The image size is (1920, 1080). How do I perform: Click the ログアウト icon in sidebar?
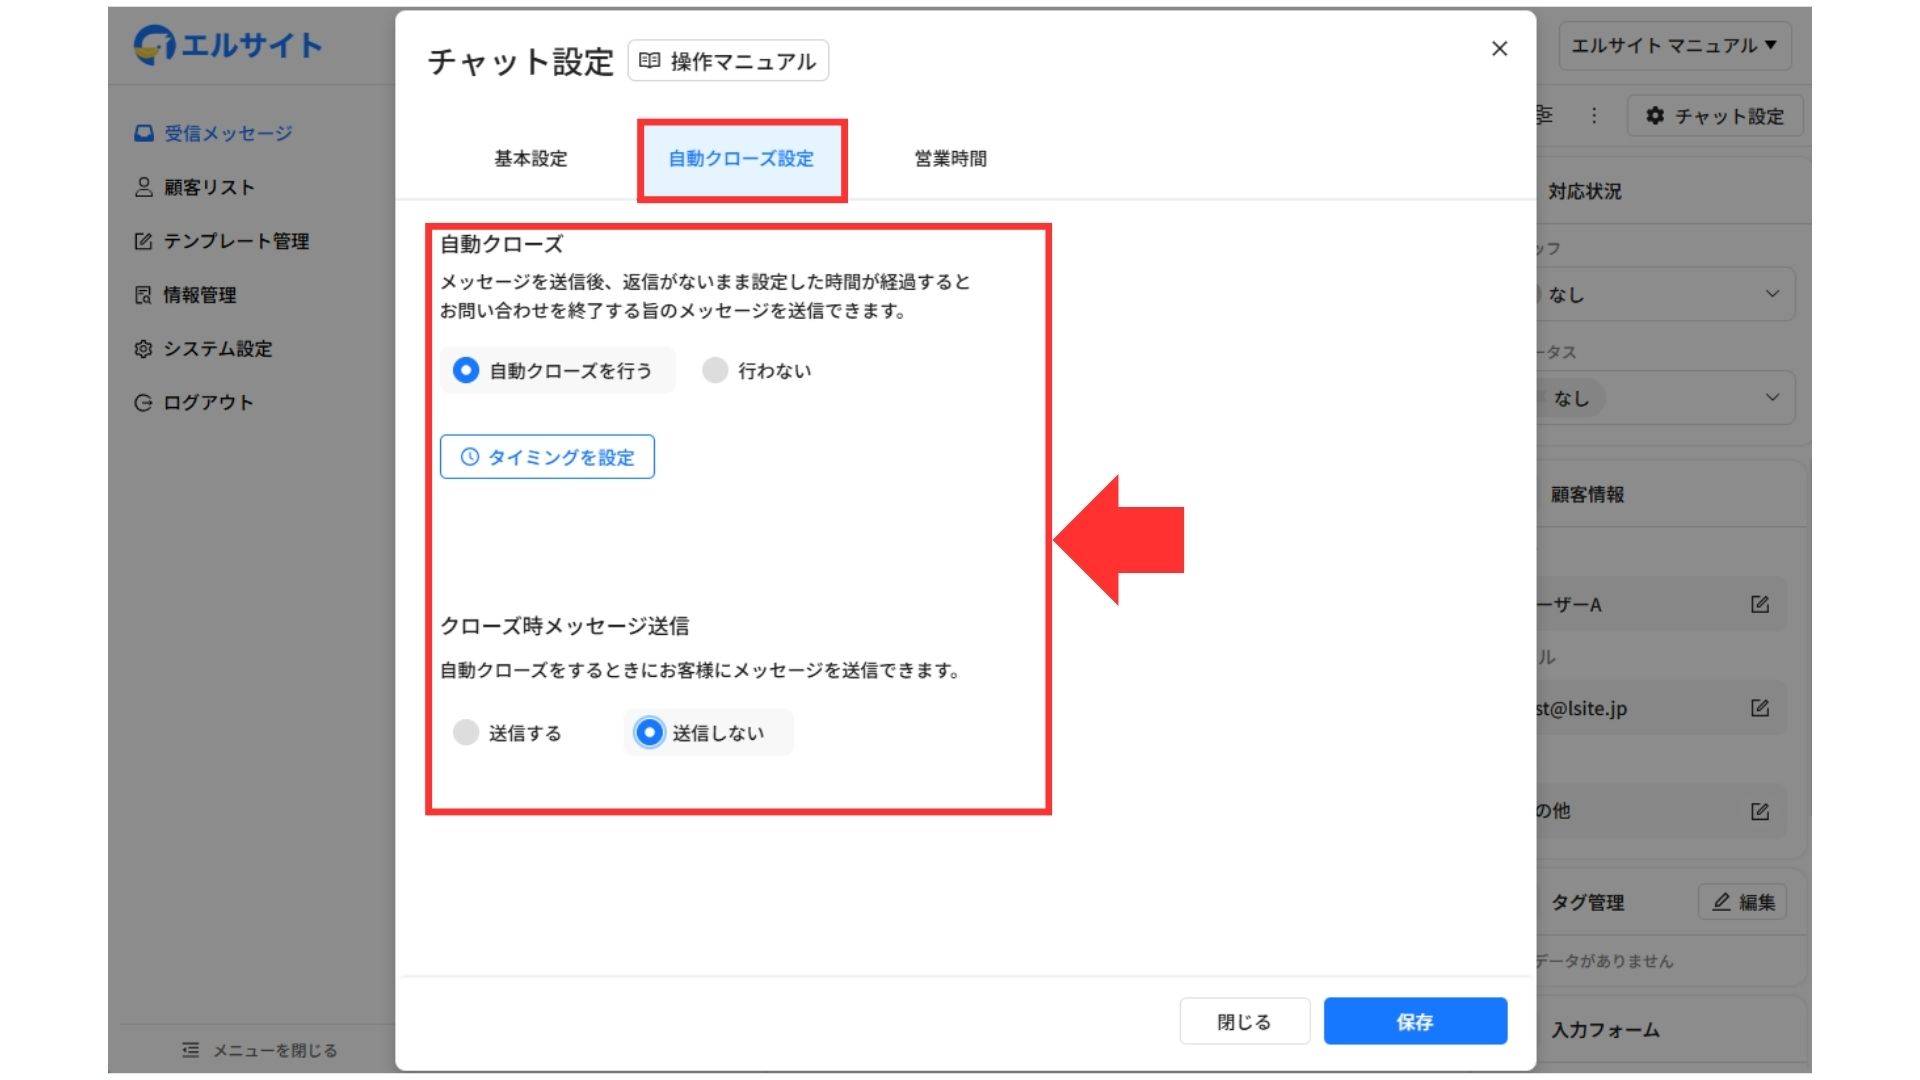click(x=144, y=403)
